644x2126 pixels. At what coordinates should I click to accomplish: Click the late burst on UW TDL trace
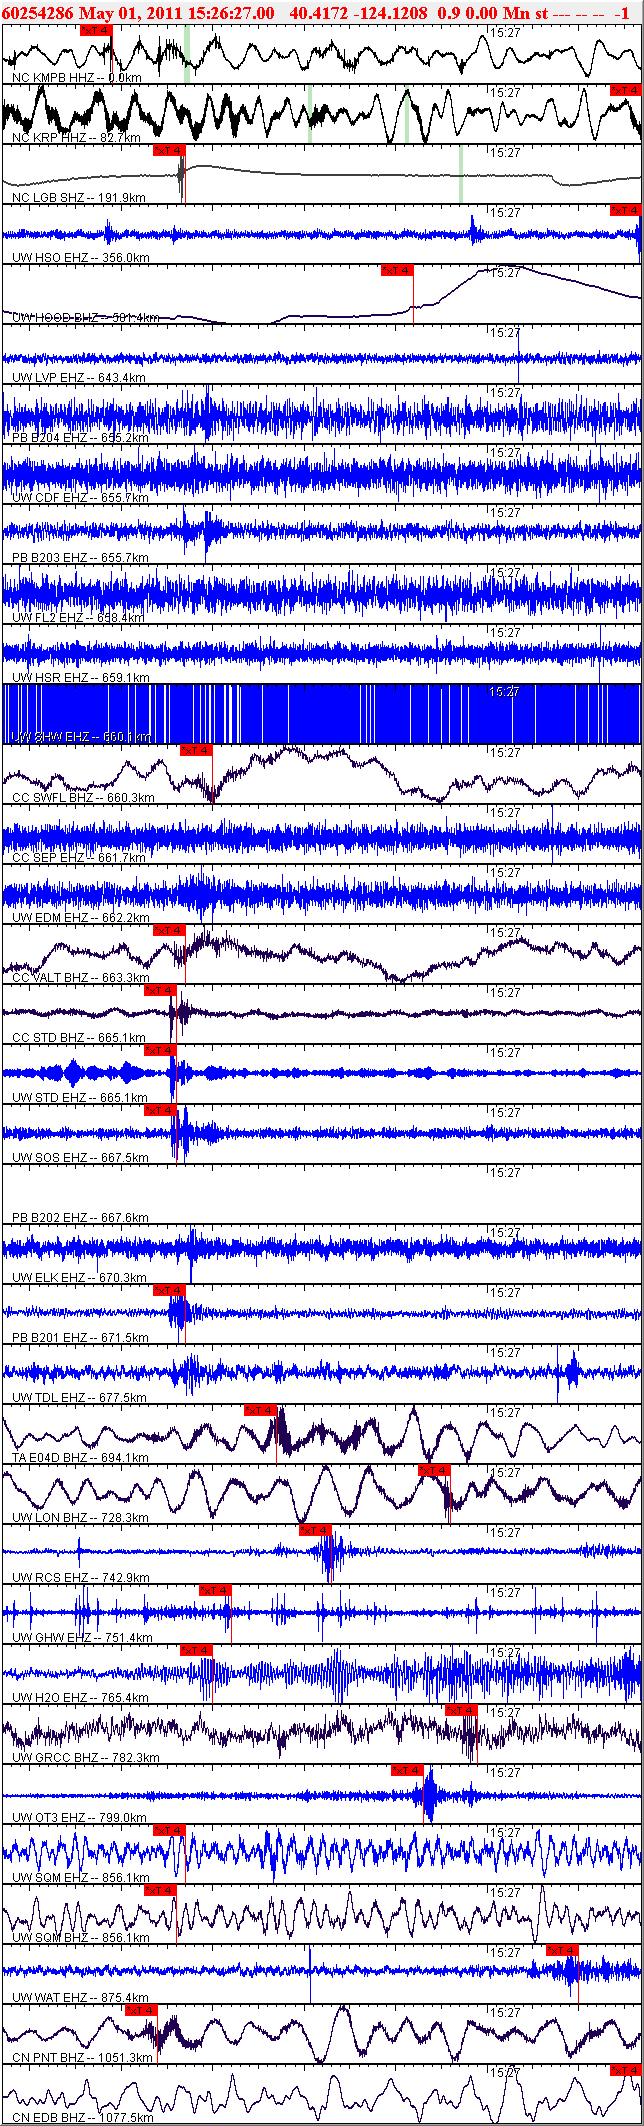click(573, 1370)
